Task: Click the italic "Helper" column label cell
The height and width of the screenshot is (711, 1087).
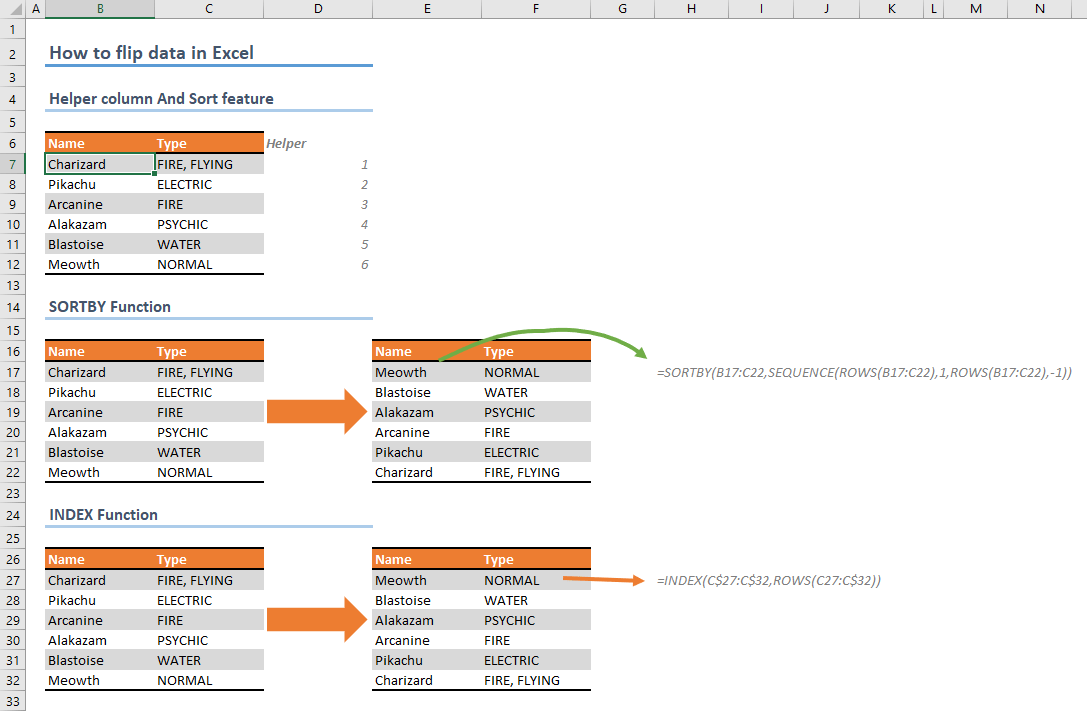Action: point(286,143)
